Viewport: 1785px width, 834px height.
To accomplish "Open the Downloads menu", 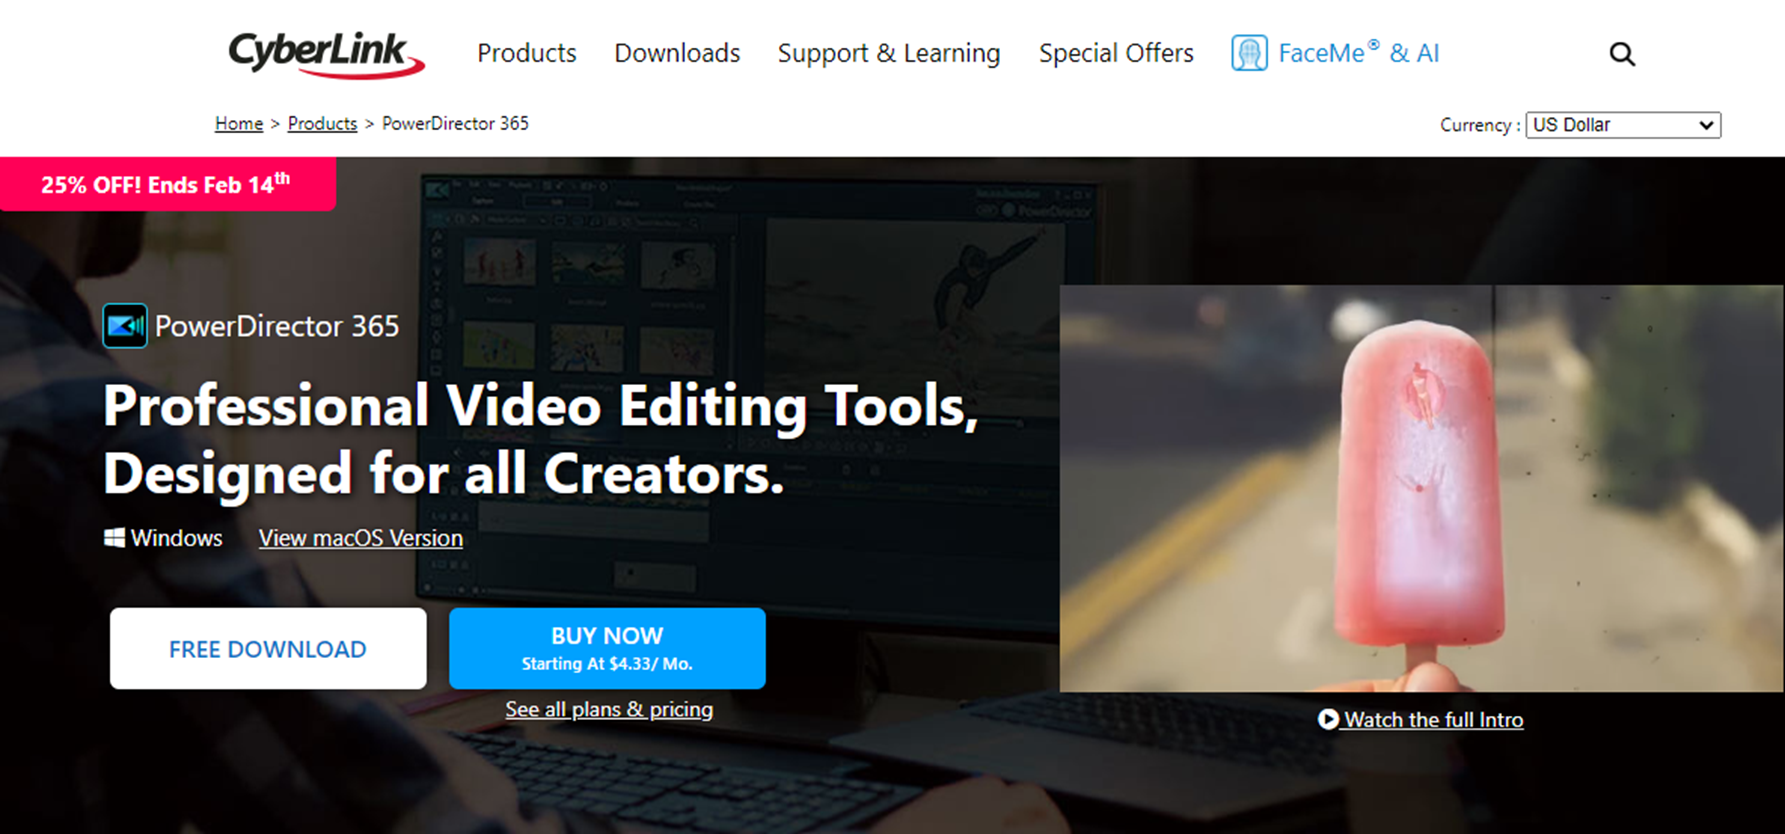I will (677, 53).
